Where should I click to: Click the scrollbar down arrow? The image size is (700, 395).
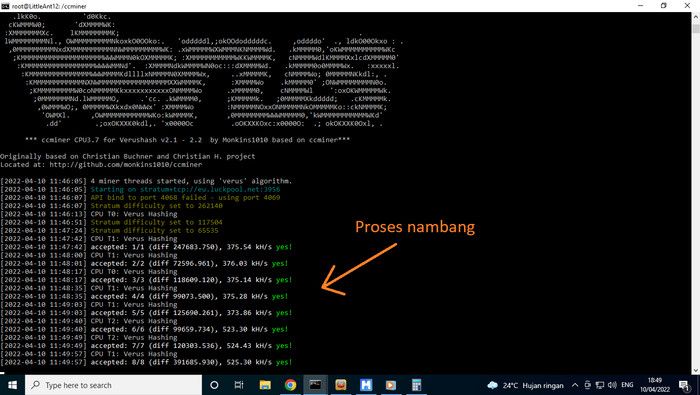[x=696, y=370]
